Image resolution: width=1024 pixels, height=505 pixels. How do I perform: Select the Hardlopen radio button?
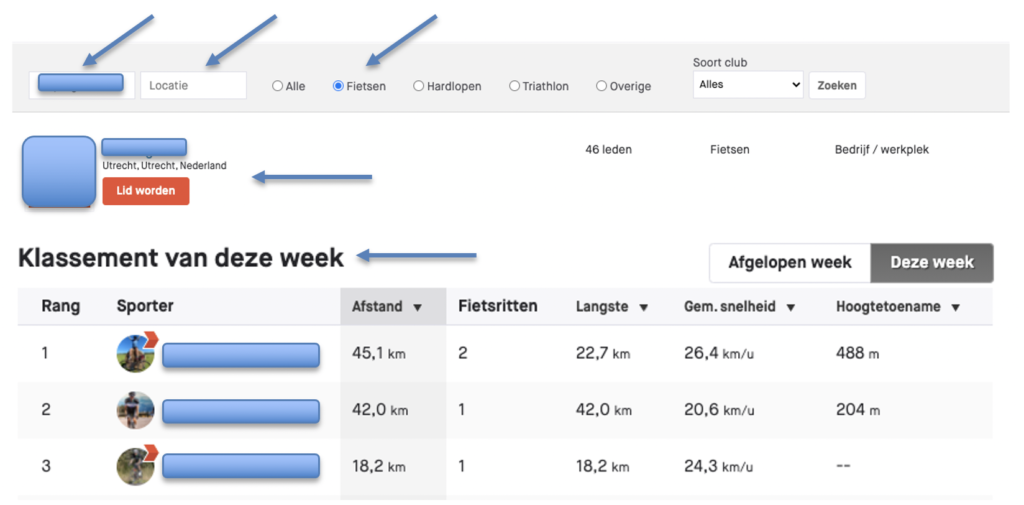coord(419,86)
